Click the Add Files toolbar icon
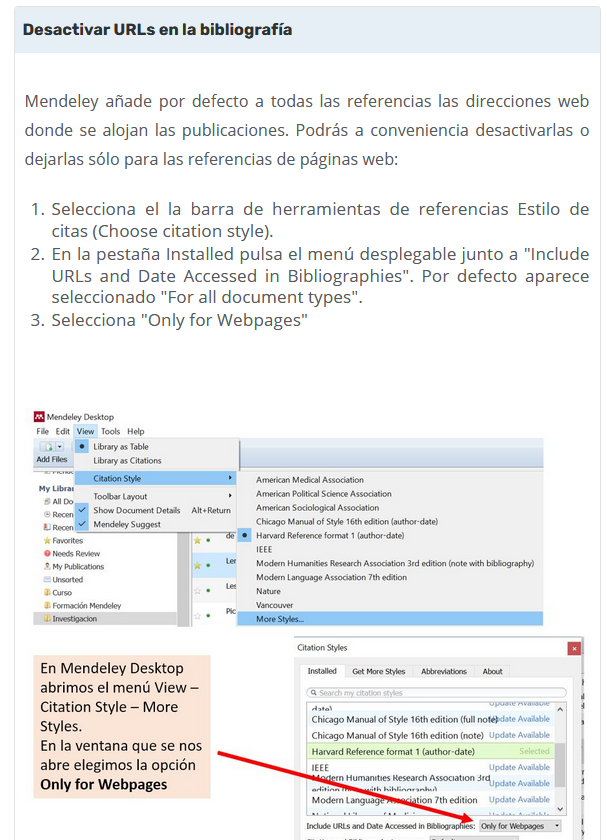This screenshot has height=840, width=607. pyautogui.click(x=50, y=447)
